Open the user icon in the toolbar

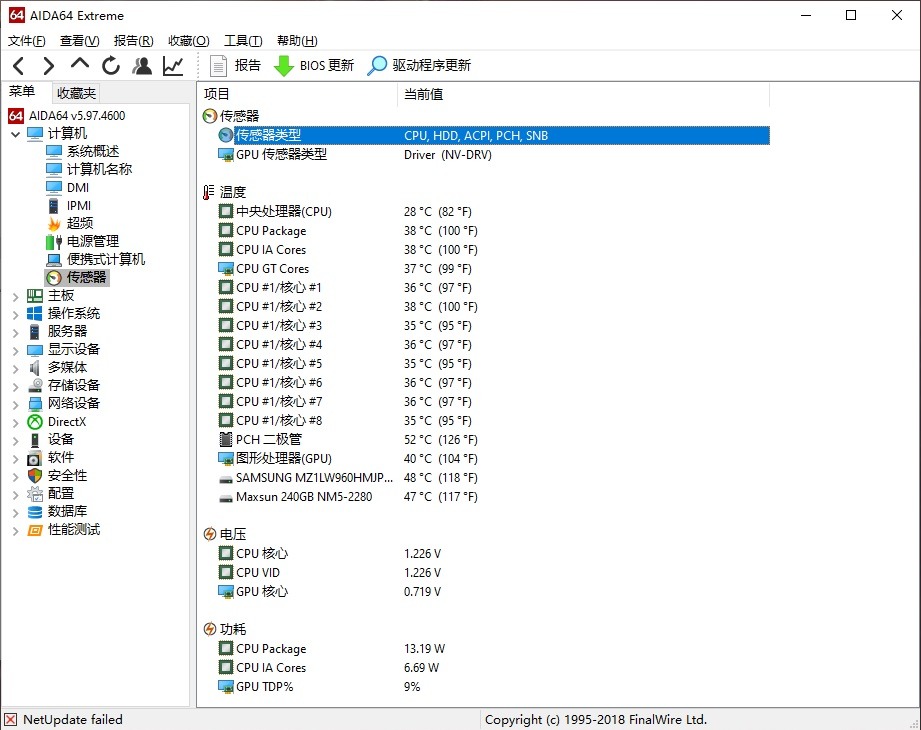142,65
